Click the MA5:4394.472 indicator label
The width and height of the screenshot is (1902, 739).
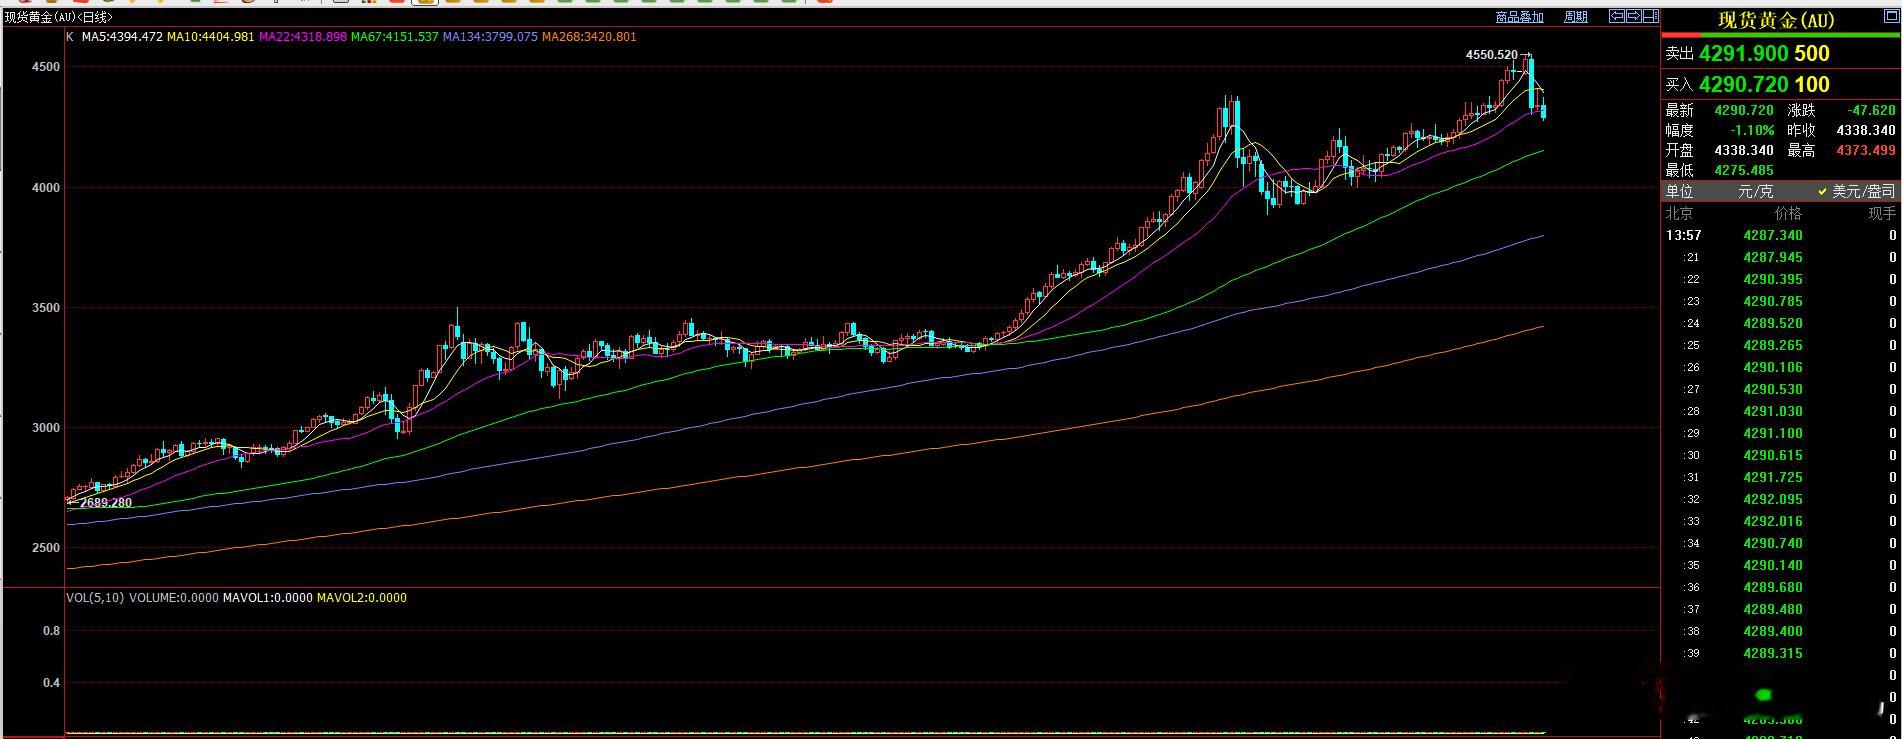tap(122, 37)
